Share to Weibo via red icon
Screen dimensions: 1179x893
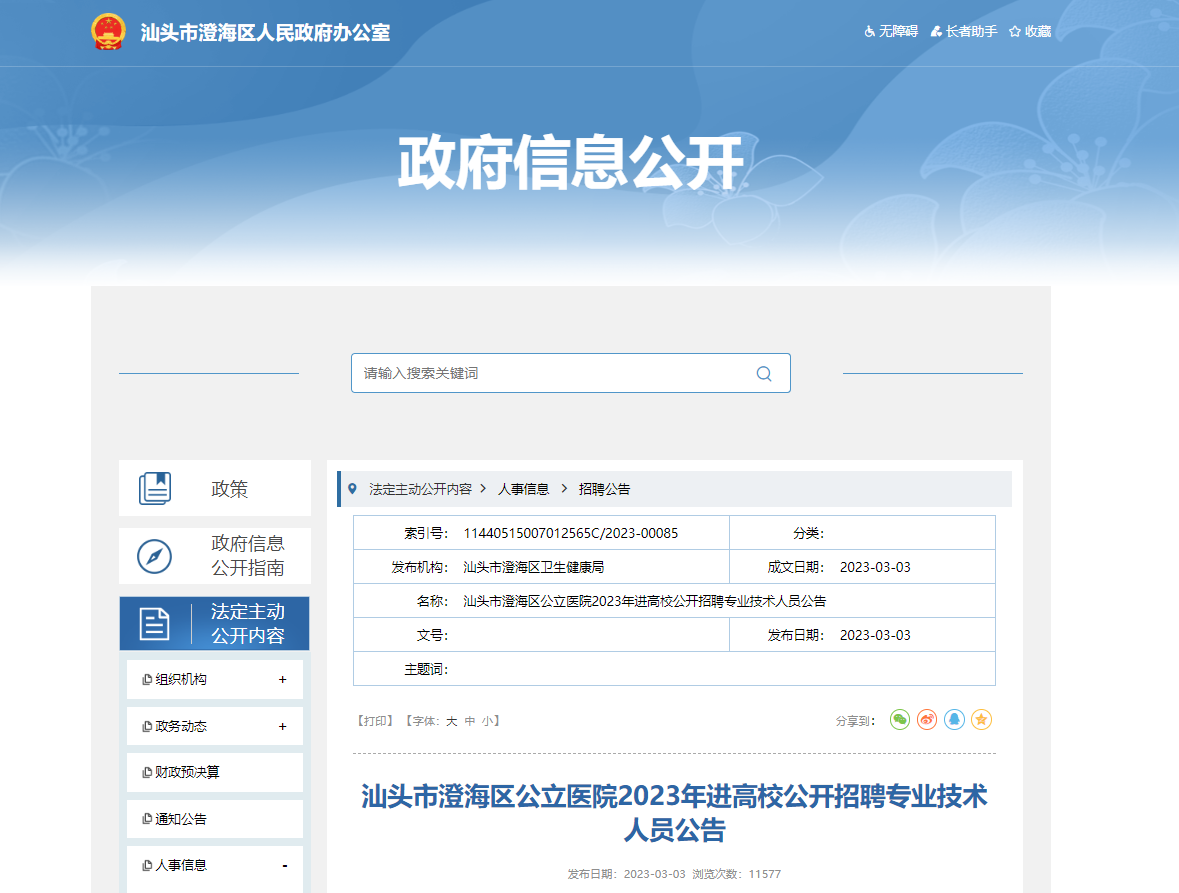927,720
